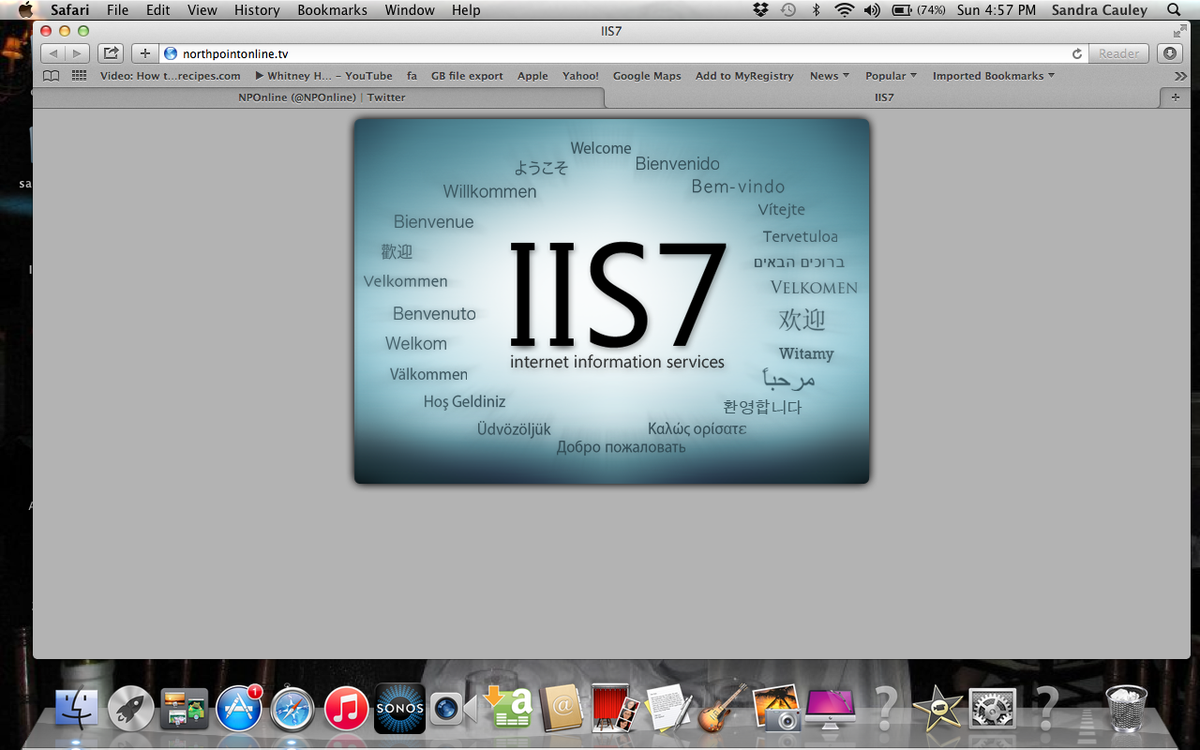The height and width of the screenshot is (750, 1200).
Task: Open Photo Booth in the Dock
Action: coord(616,708)
